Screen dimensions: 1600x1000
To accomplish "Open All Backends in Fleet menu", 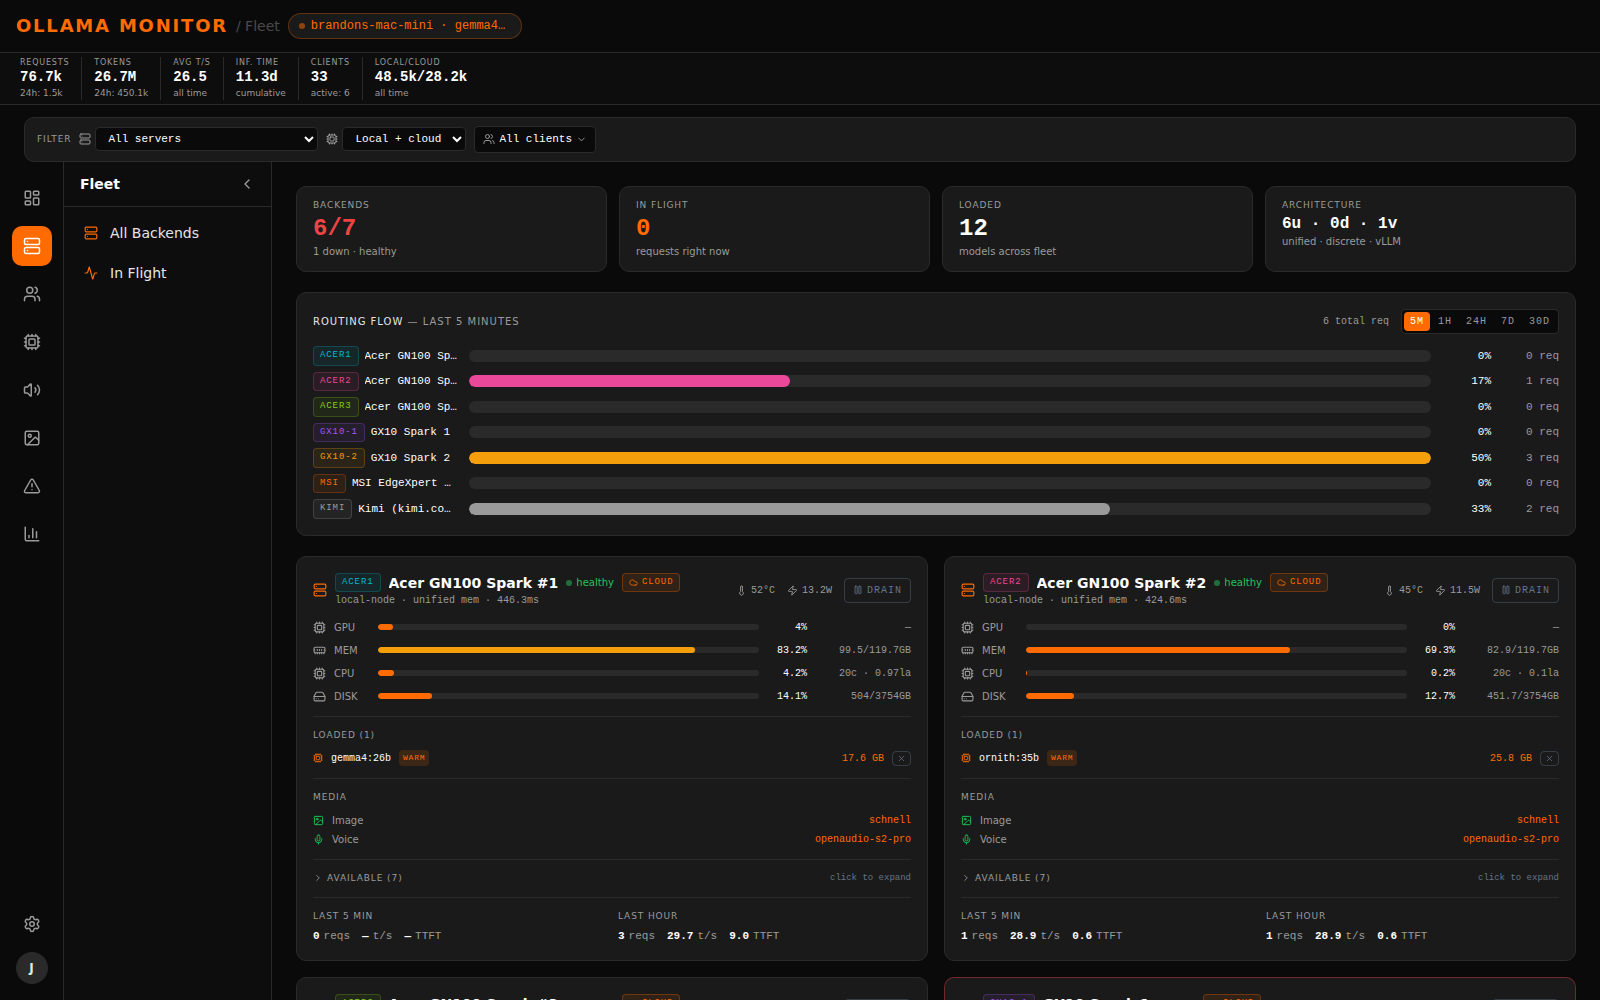I will point(167,233).
